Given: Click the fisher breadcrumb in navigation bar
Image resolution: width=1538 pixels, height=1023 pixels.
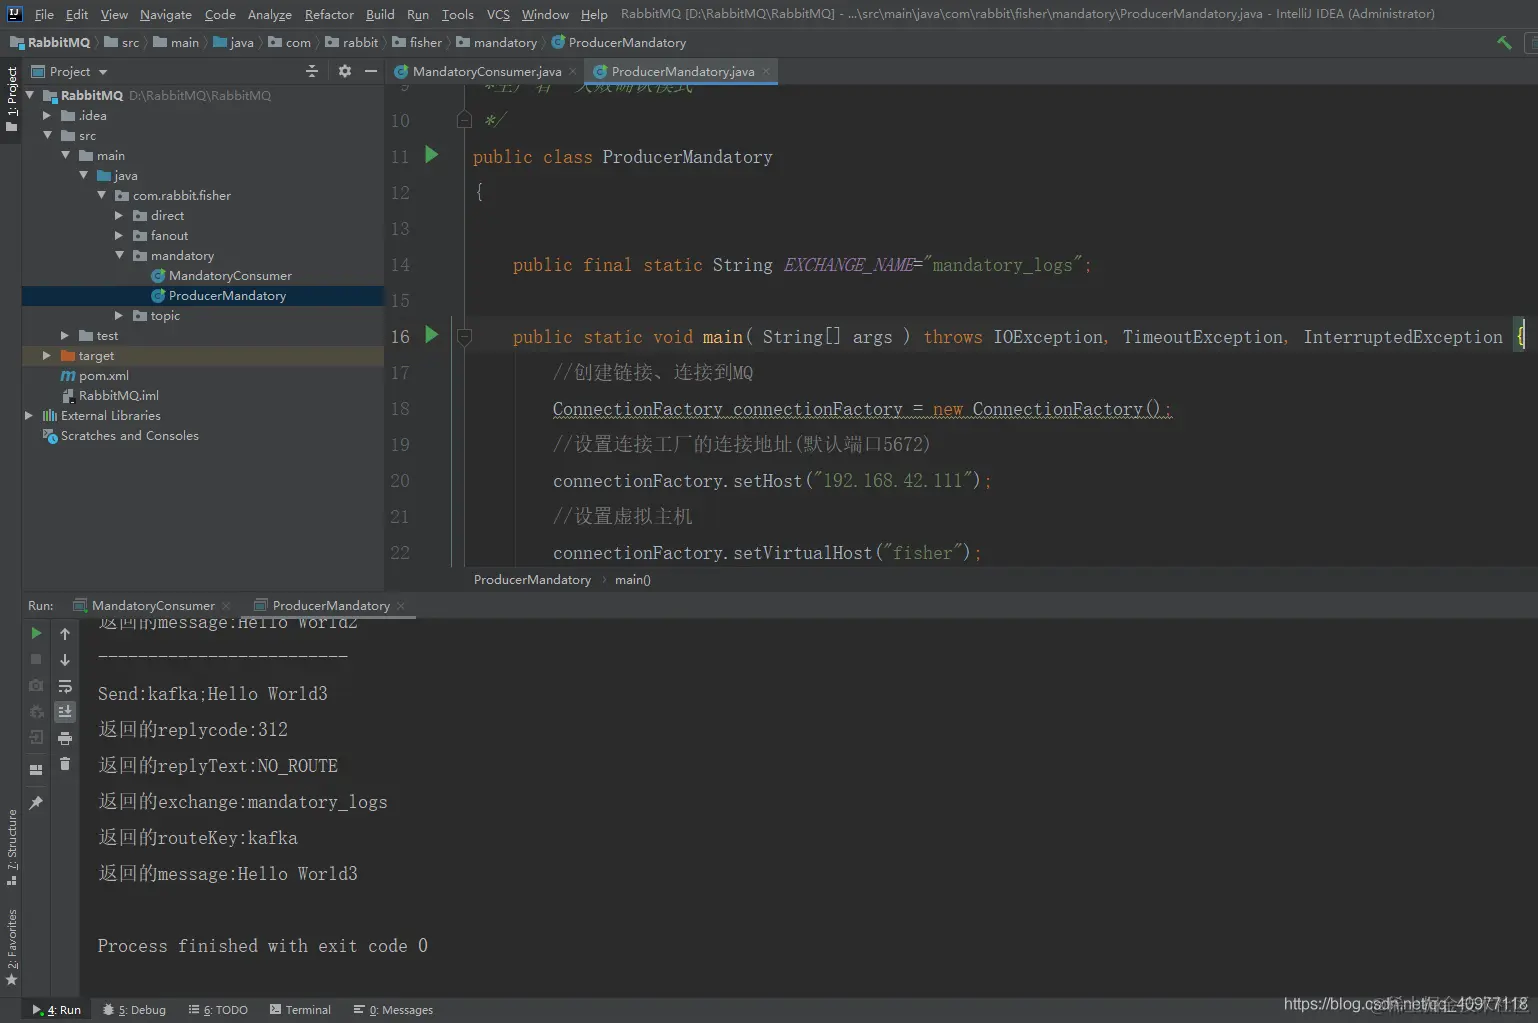Looking at the screenshot, I should tap(417, 42).
